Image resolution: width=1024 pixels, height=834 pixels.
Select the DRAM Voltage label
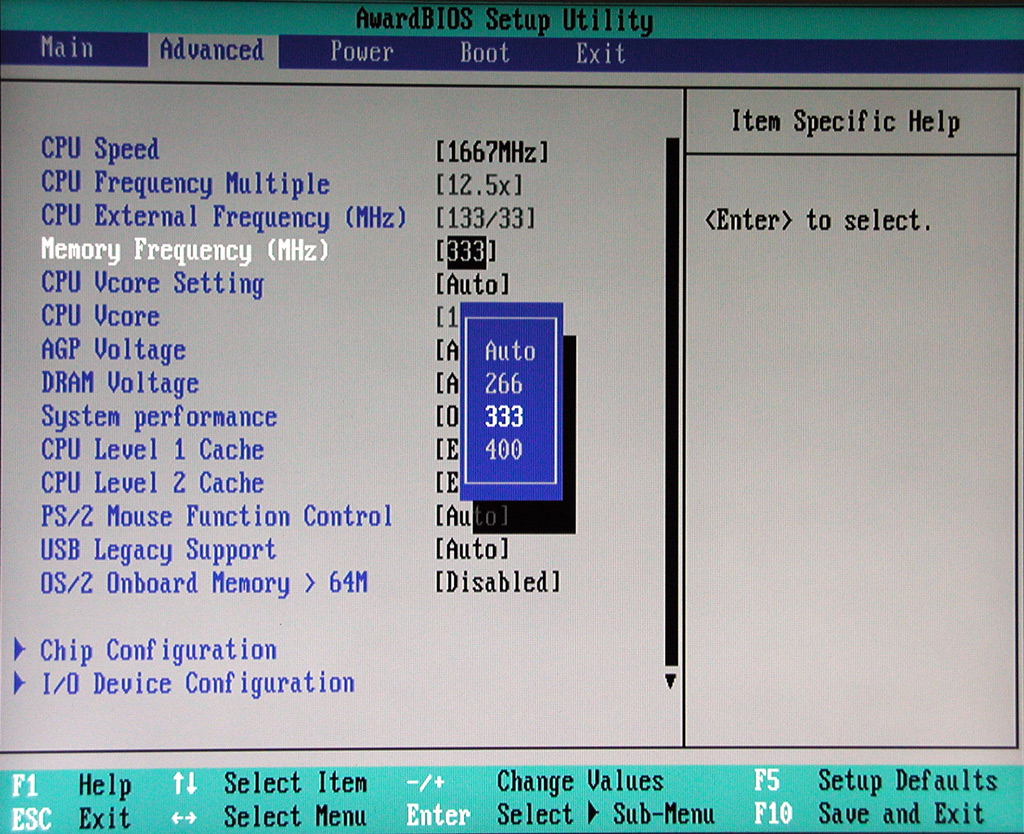tap(120, 383)
